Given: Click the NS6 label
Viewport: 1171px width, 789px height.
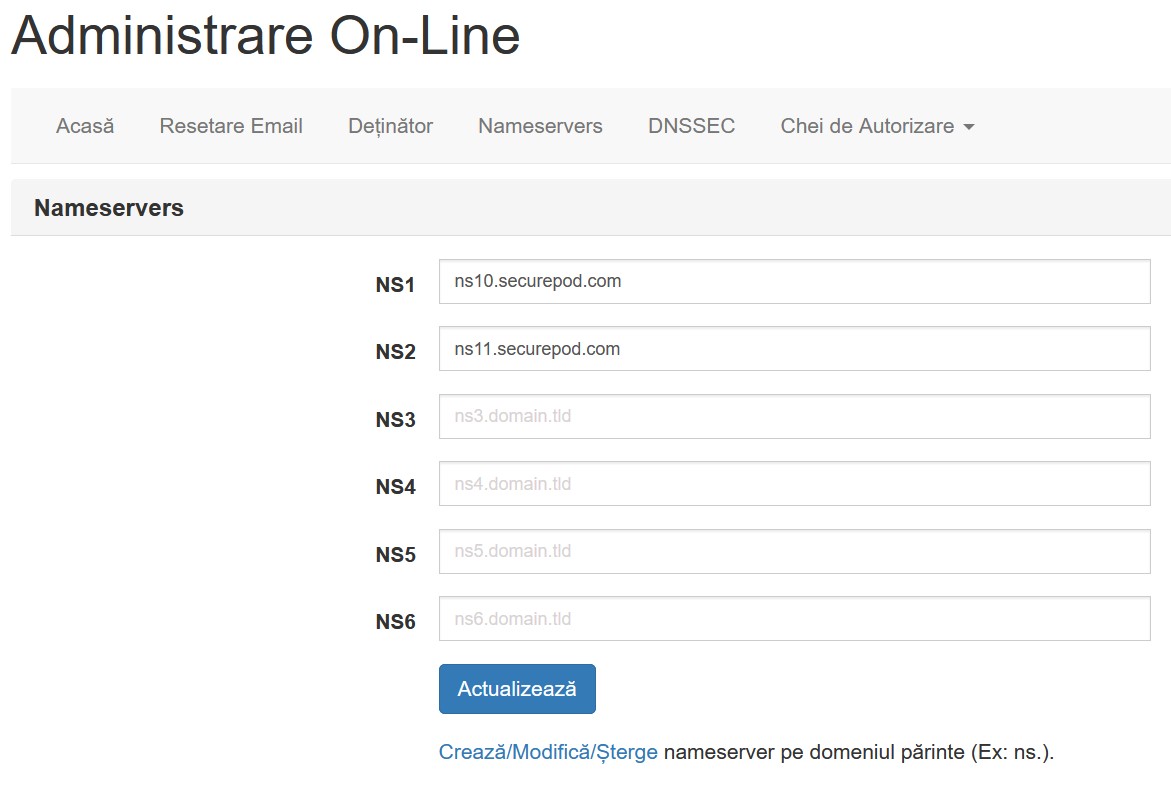Looking at the screenshot, I should [395, 622].
